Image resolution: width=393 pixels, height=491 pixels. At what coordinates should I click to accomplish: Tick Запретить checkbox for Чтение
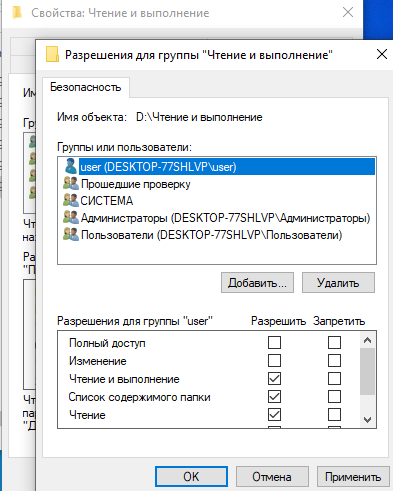click(x=334, y=414)
